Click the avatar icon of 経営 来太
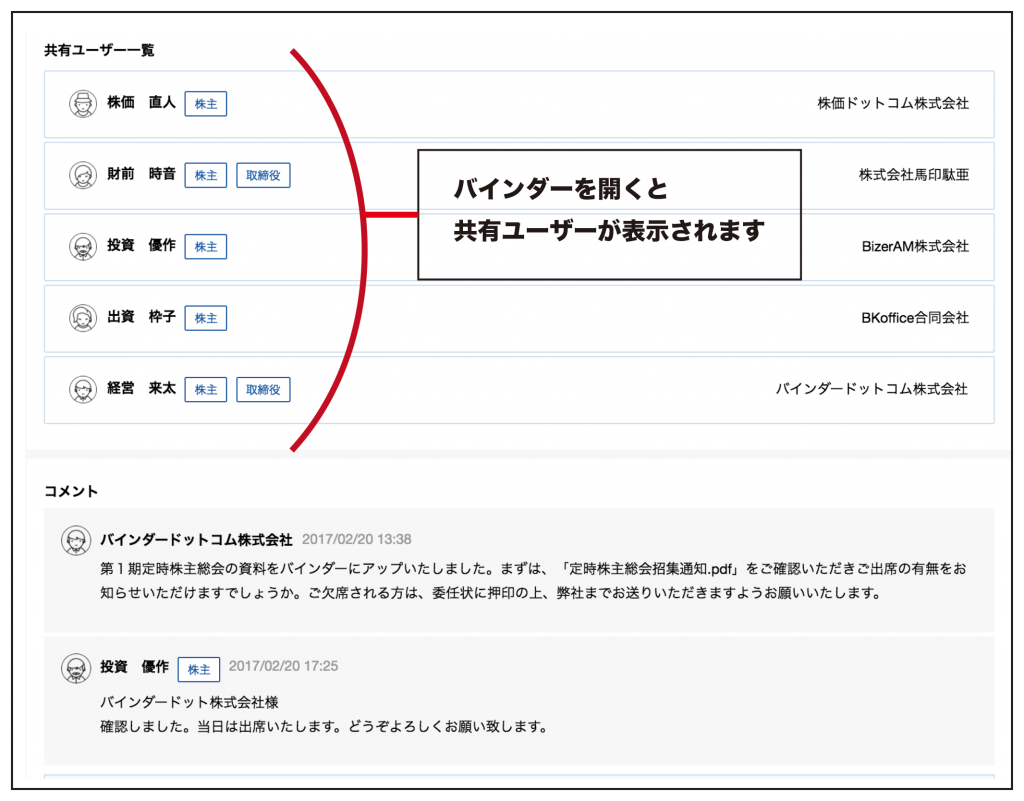 [x=83, y=389]
